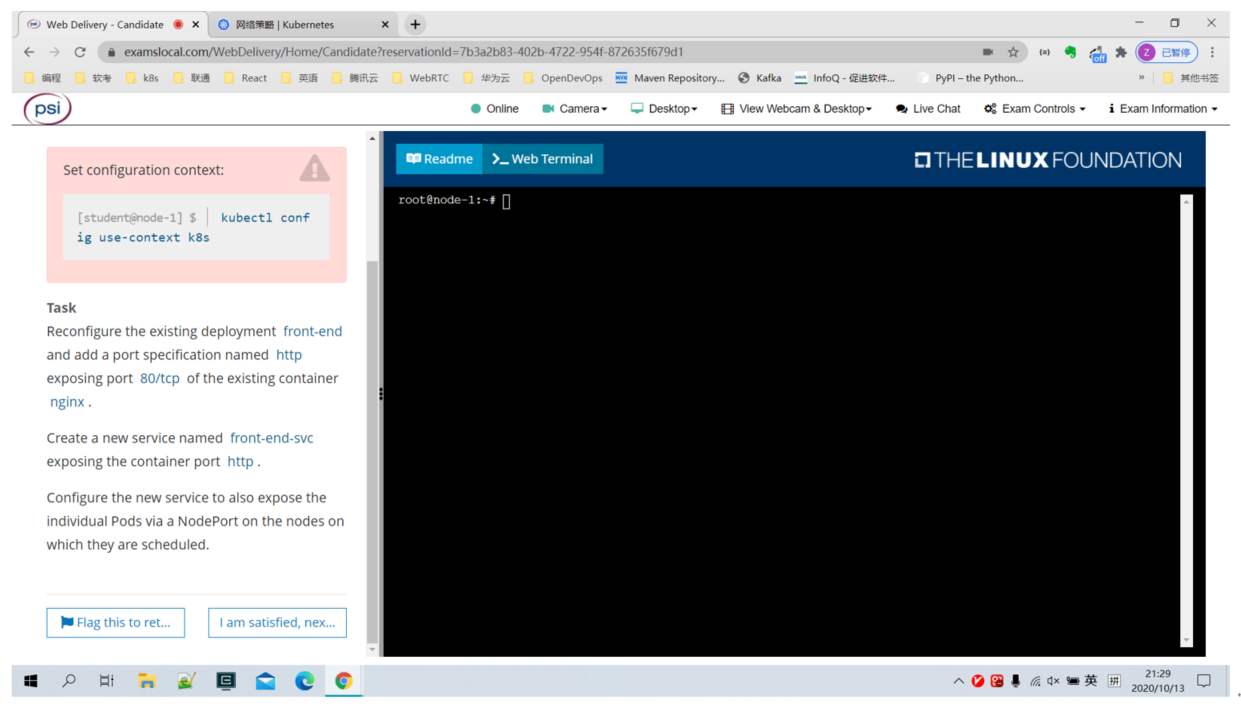The image size is (1241, 712).
Task: Click the terminal scrollbar down arrow
Action: (1187, 640)
